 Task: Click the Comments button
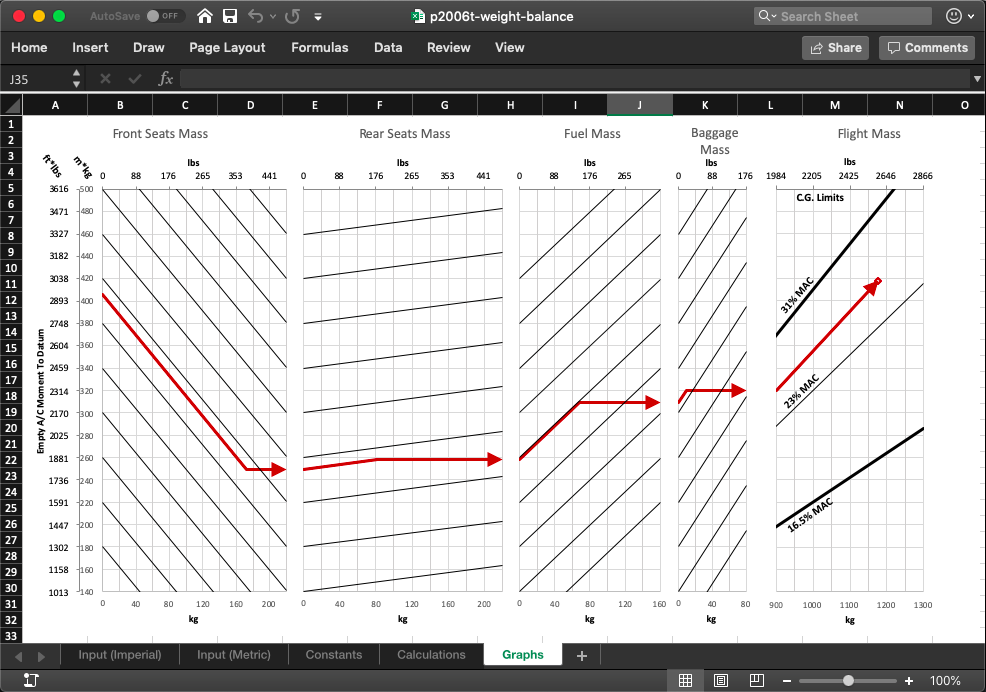pos(927,48)
